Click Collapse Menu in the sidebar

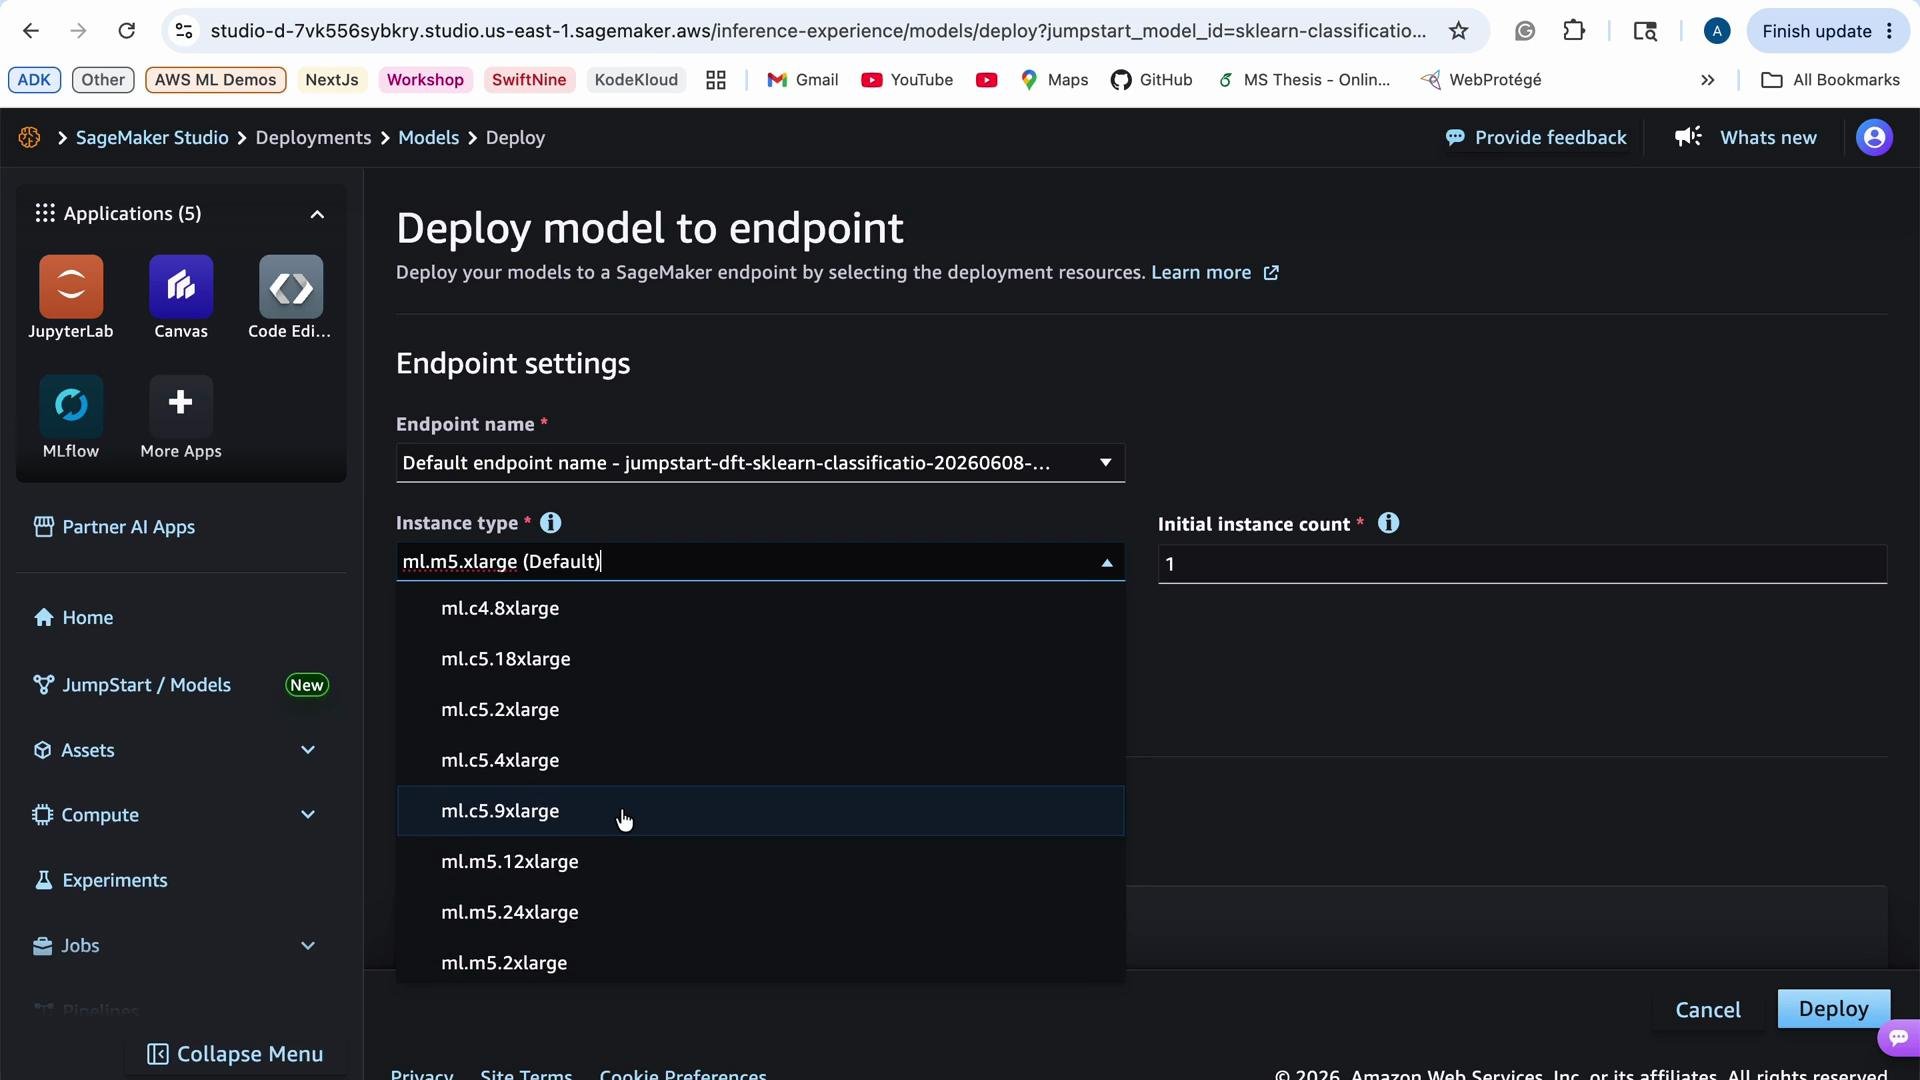pos(235,1054)
